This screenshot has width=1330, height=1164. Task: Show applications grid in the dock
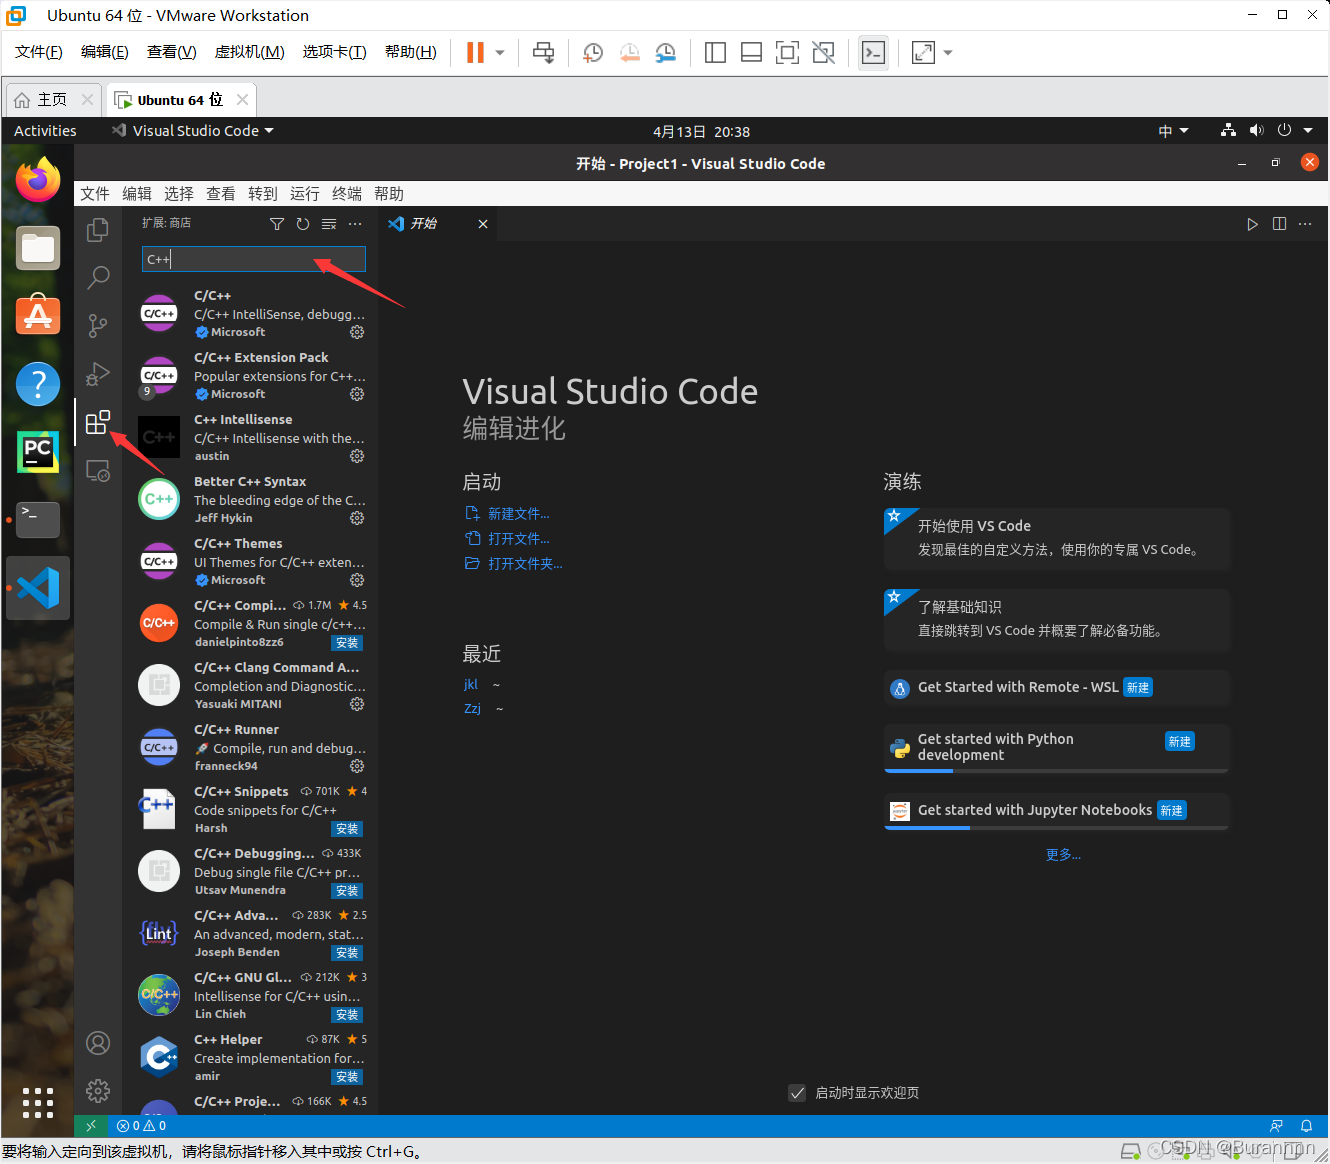click(x=38, y=1102)
